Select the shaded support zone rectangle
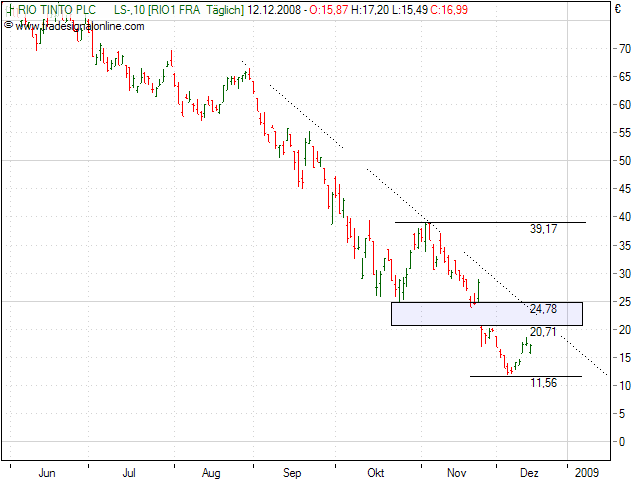This screenshot has height=480, width=640. click(487, 314)
